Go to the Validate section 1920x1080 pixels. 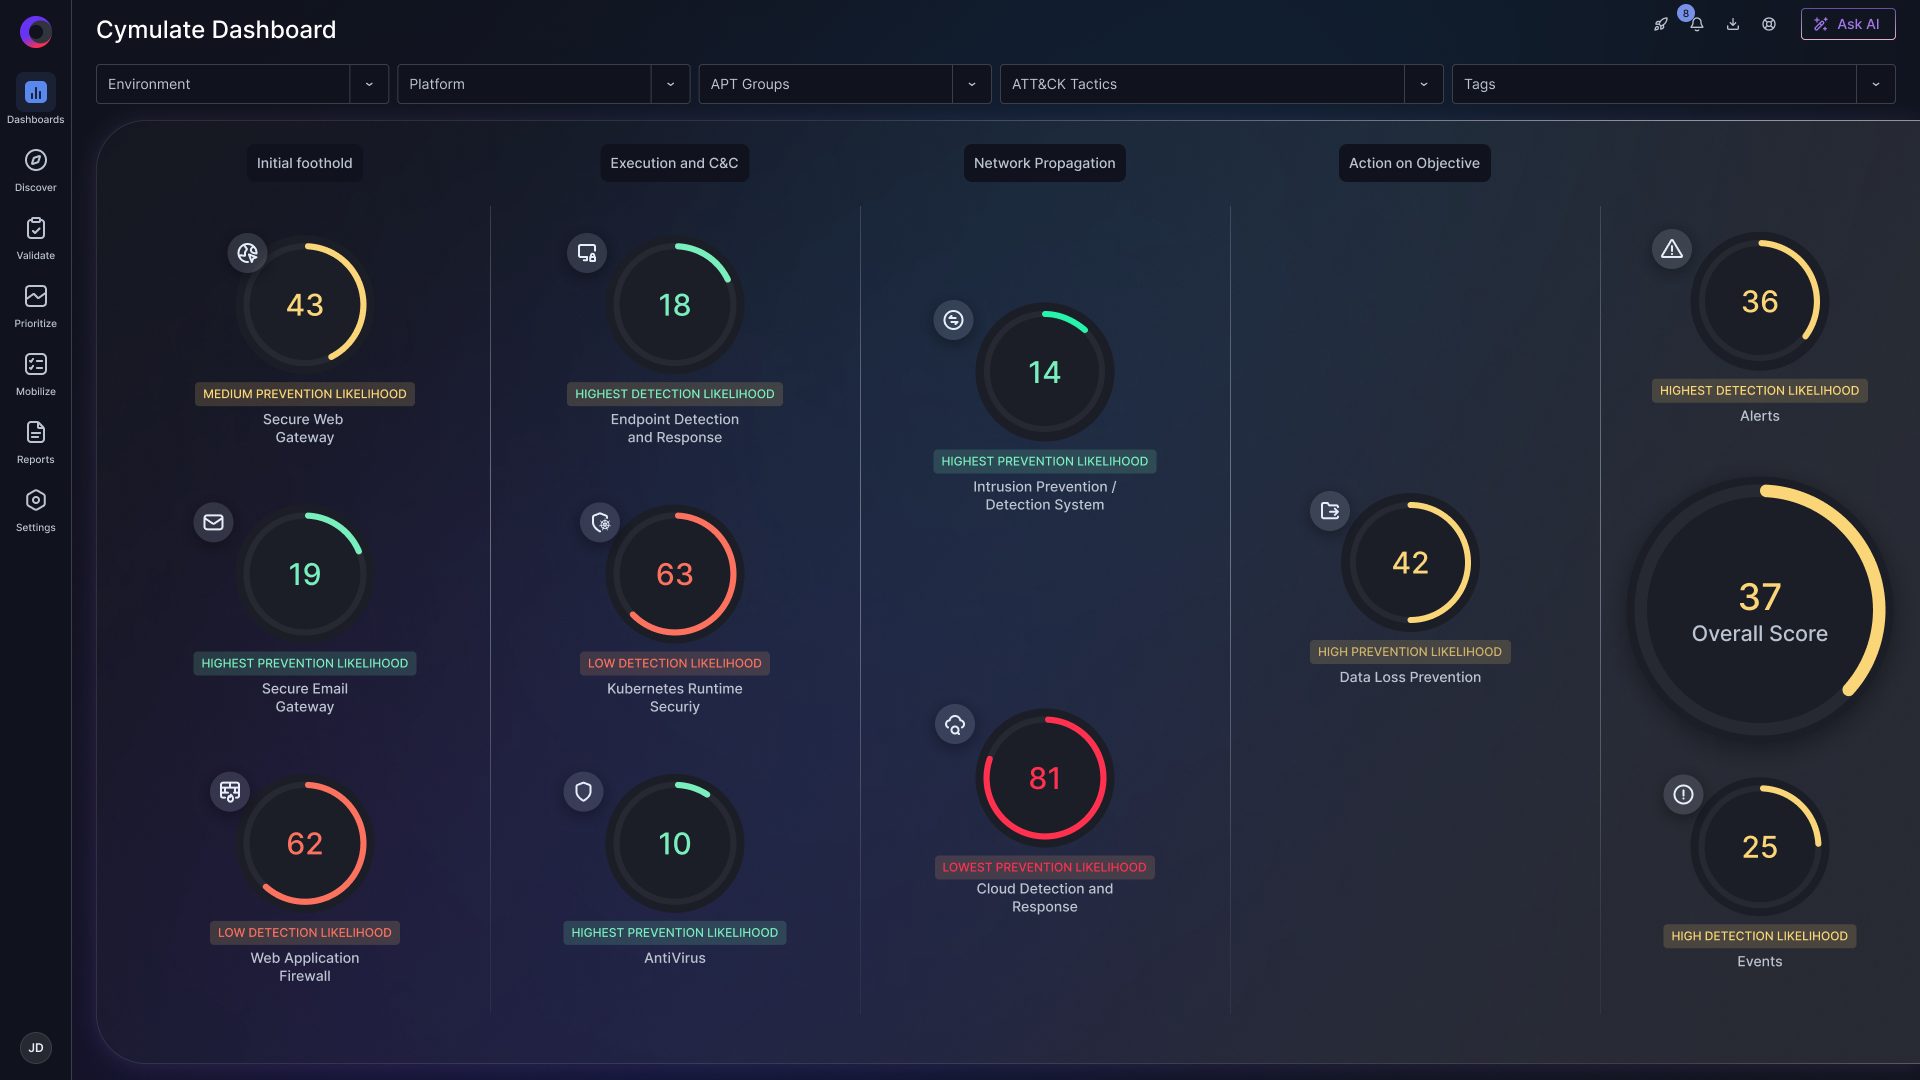point(36,229)
